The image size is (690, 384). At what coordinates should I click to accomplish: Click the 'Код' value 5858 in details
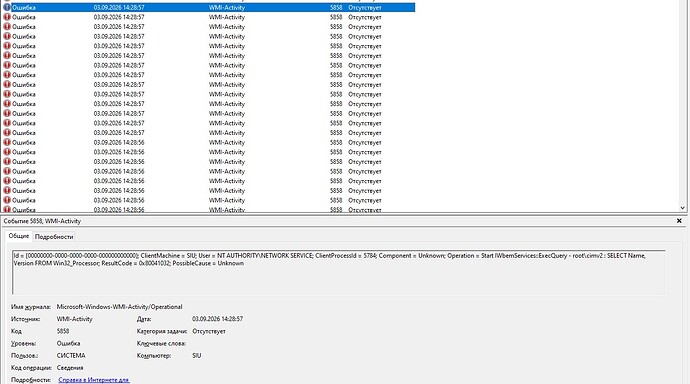point(62,331)
